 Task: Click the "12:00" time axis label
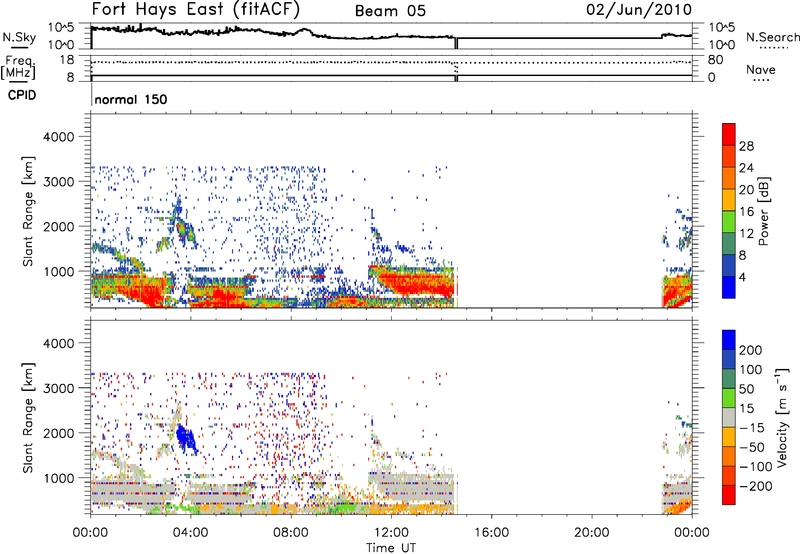[391, 533]
